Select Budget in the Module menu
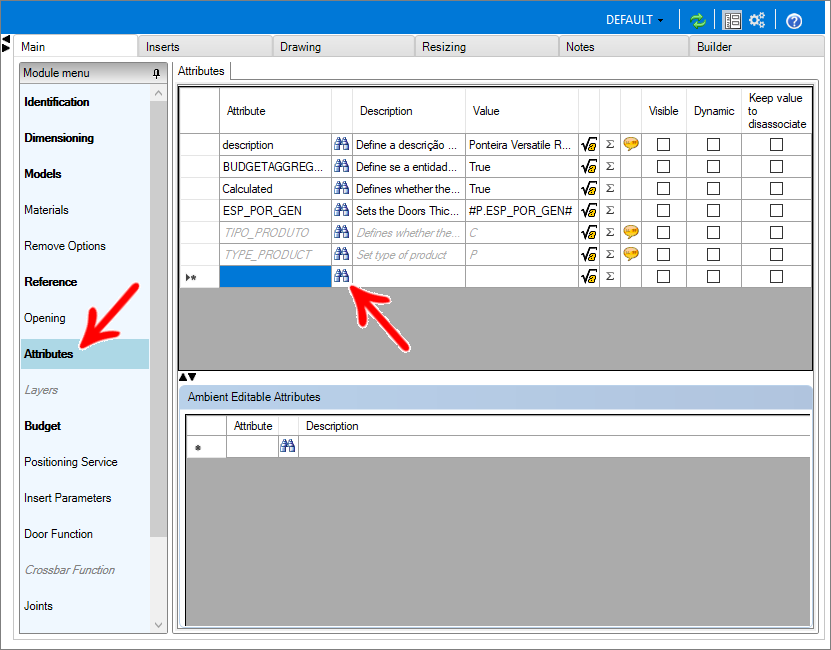 point(42,426)
